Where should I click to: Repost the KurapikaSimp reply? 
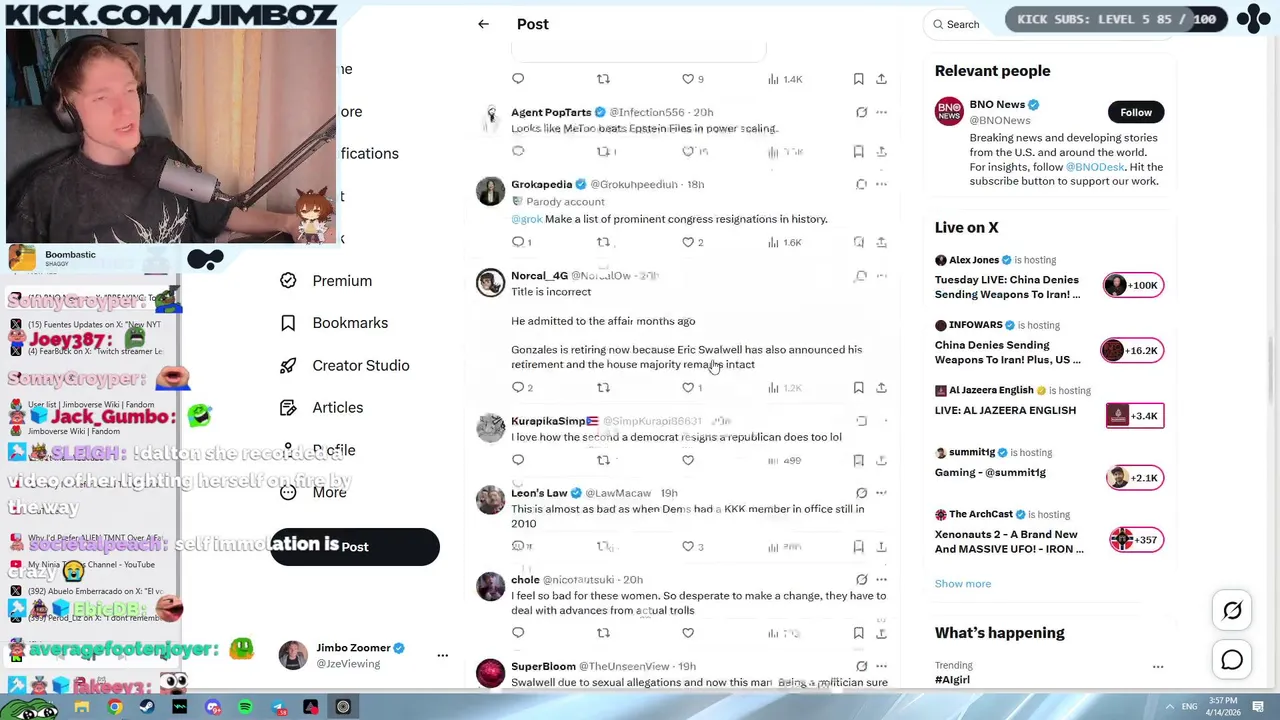tap(603, 460)
